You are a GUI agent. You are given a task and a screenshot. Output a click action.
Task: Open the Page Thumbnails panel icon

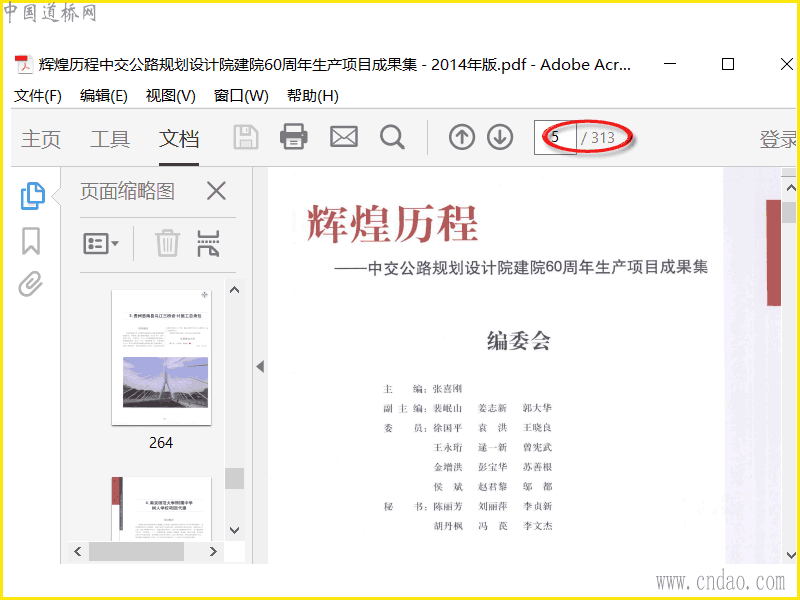click(x=33, y=196)
